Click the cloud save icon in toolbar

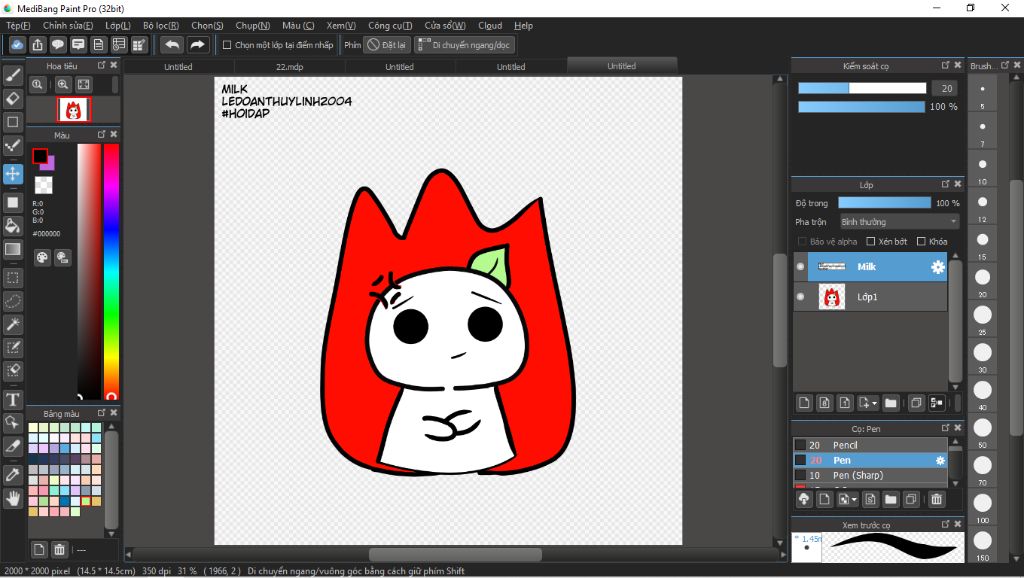(17, 45)
